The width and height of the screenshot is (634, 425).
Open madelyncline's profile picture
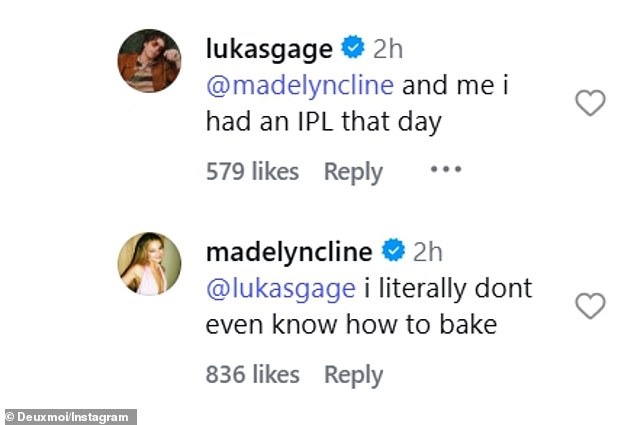(x=150, y=265)
